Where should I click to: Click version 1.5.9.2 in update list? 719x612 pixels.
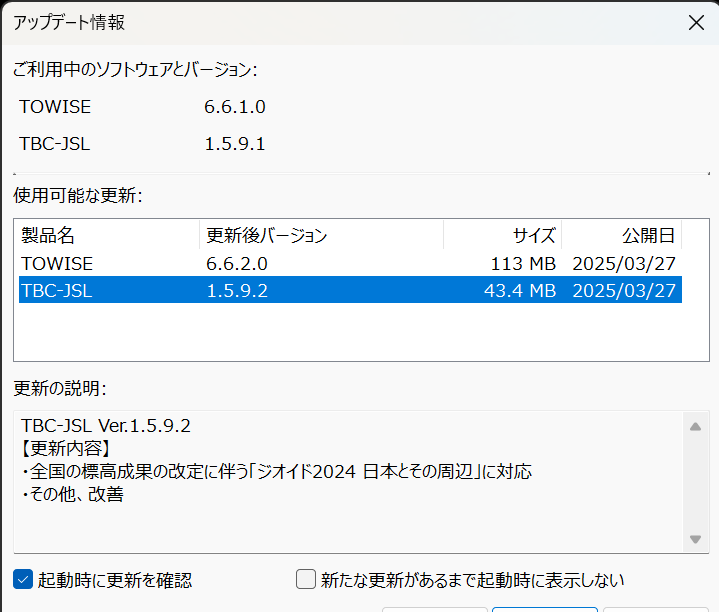237,291
